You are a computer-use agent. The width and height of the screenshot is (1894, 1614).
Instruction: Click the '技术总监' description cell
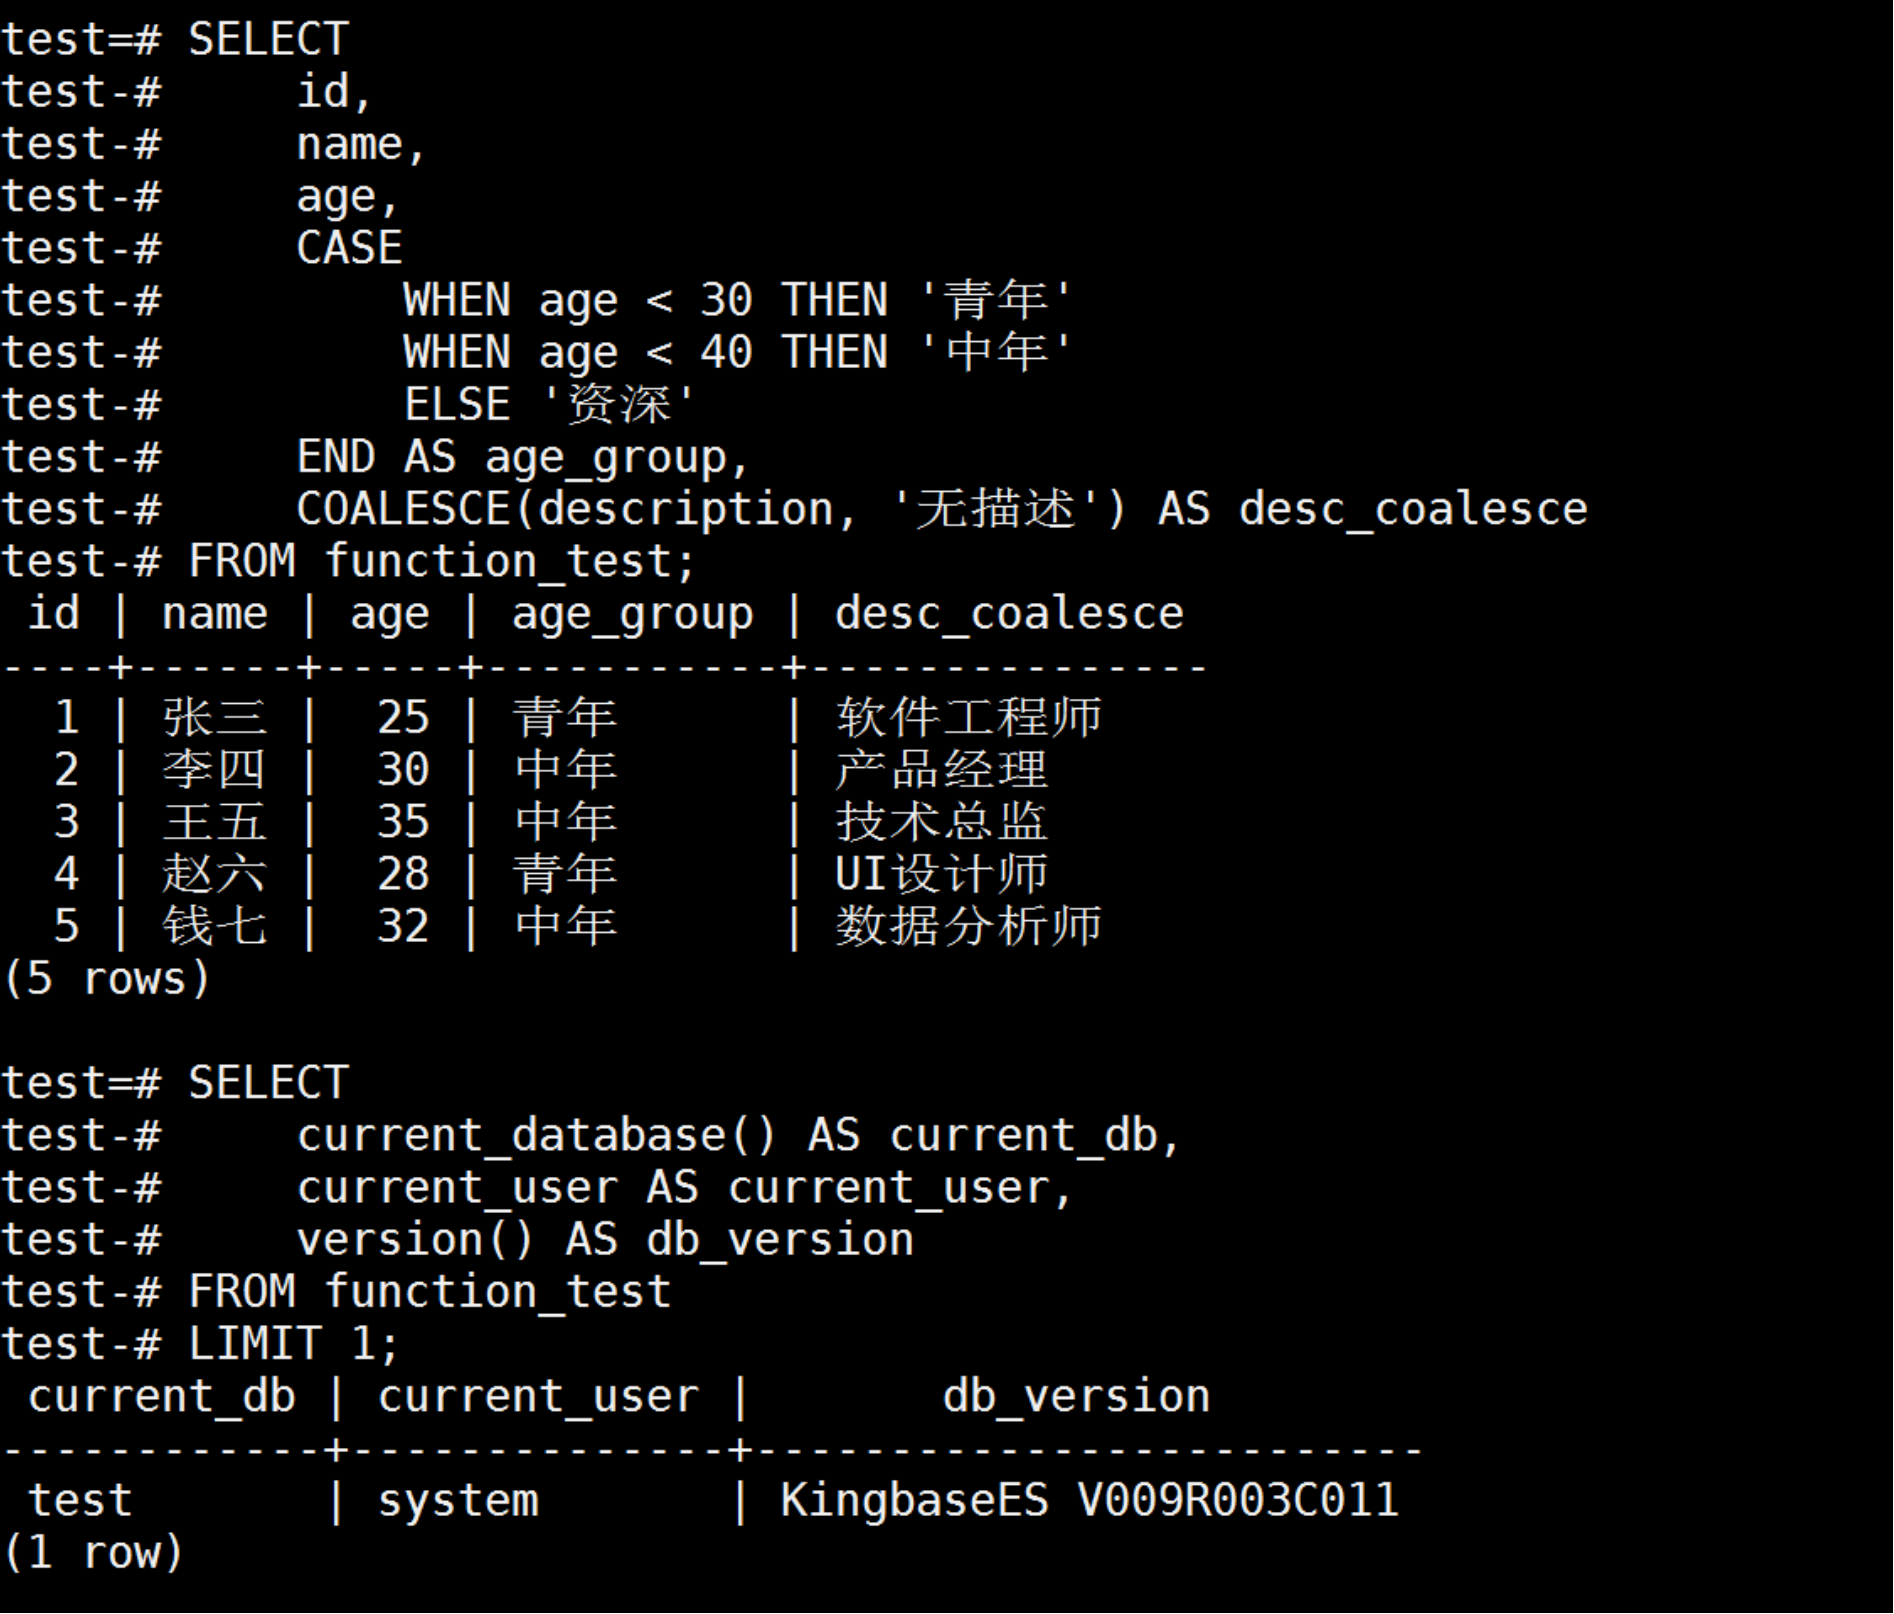(x=941, y=822)
